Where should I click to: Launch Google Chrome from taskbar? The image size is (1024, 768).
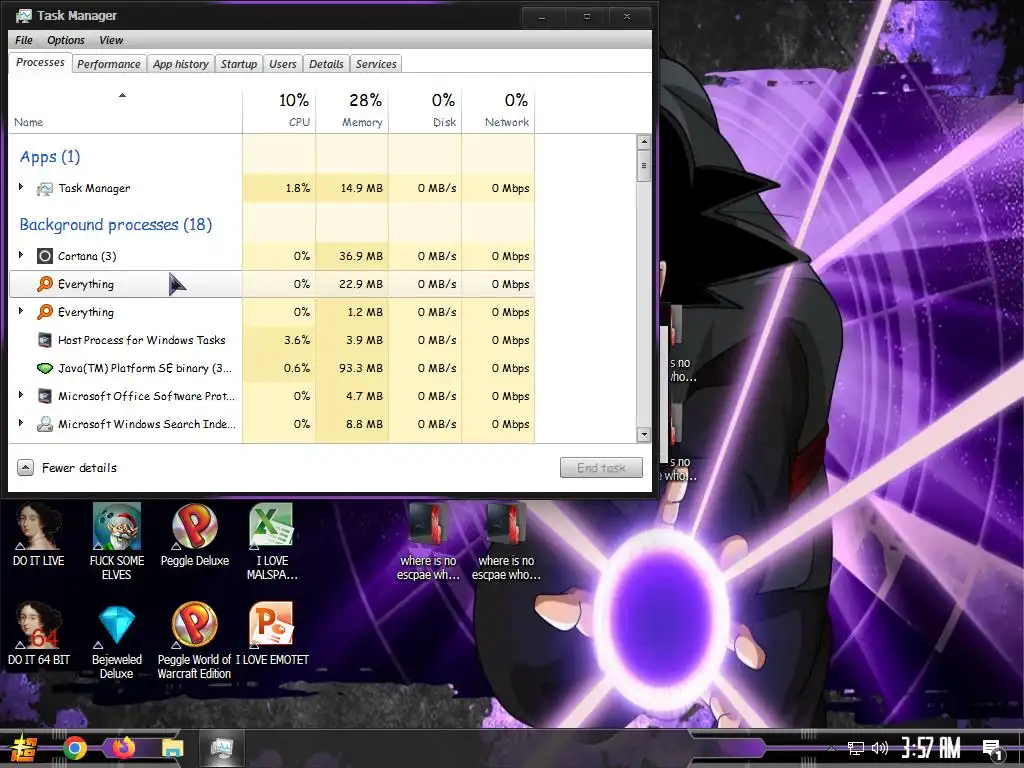75,748
